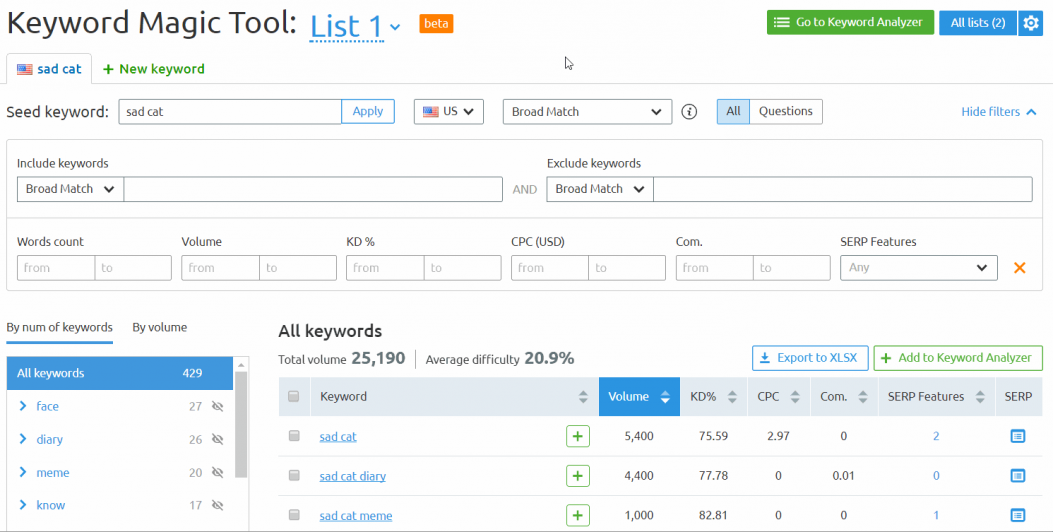Click the Include keywords text field
This screenshot has width=1053, height=532.
tap(313, 189)
